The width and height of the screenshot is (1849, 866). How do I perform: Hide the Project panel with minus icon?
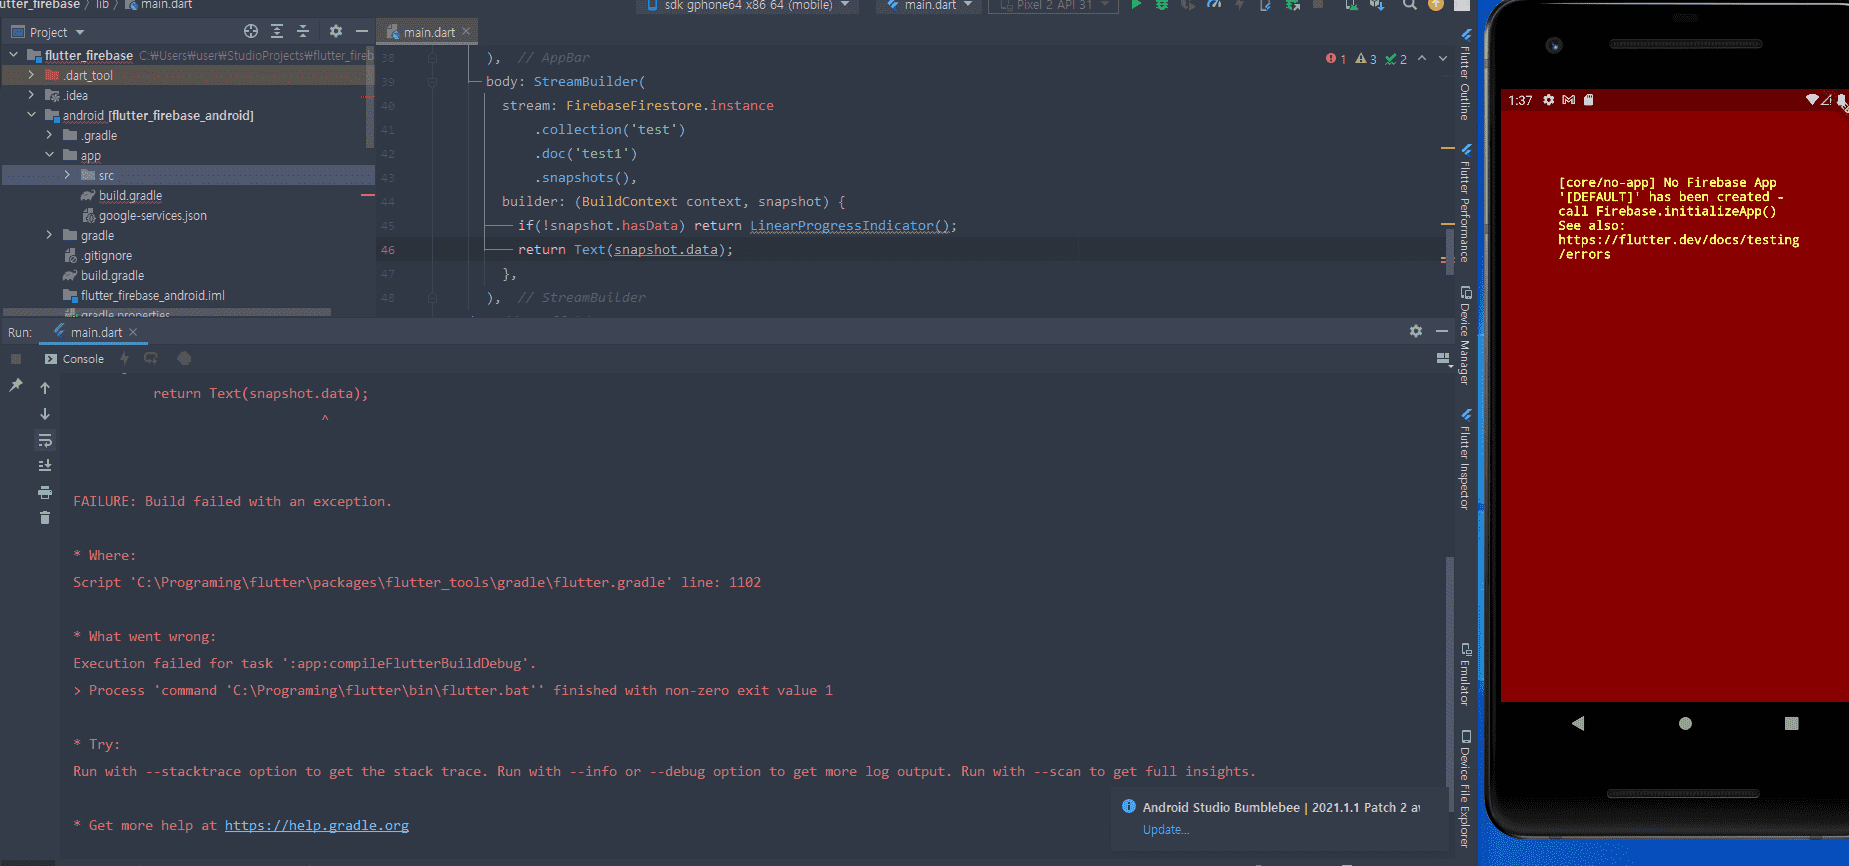[x=362, y=32]
